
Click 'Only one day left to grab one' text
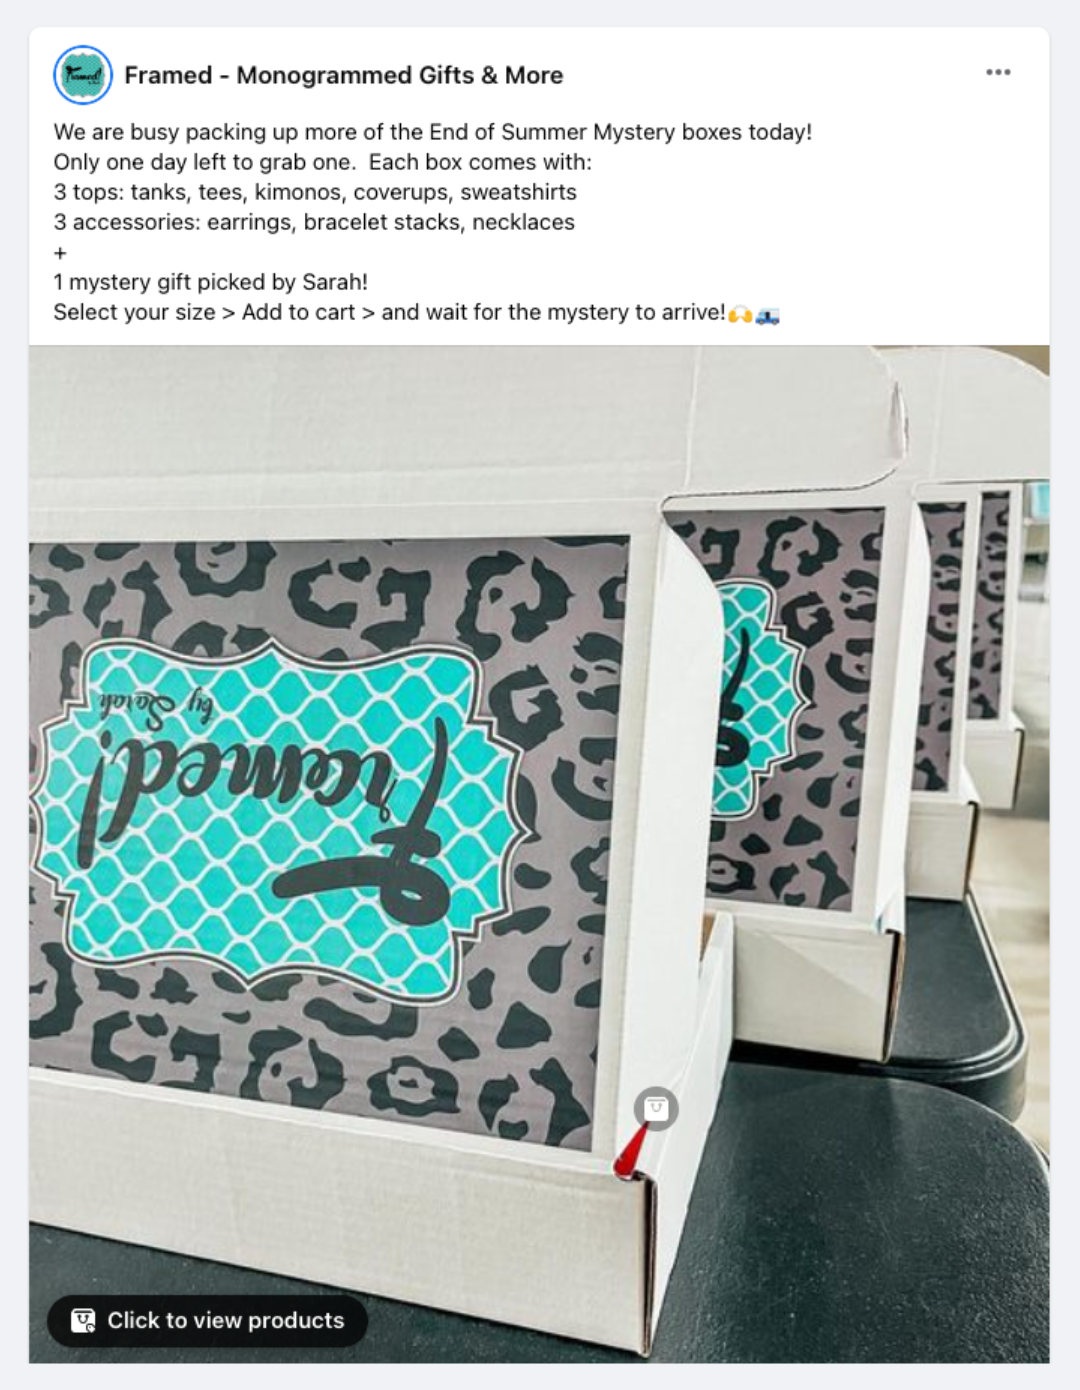click(203, 162)
